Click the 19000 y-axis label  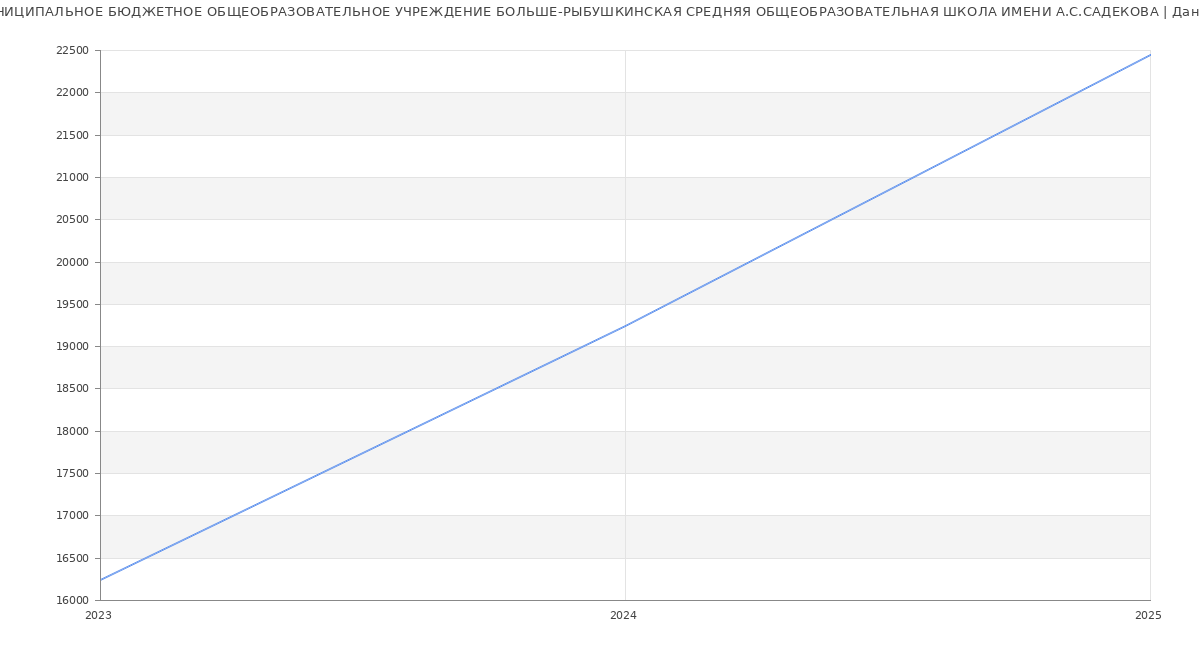pyautogui.click(x=72, y=347)
